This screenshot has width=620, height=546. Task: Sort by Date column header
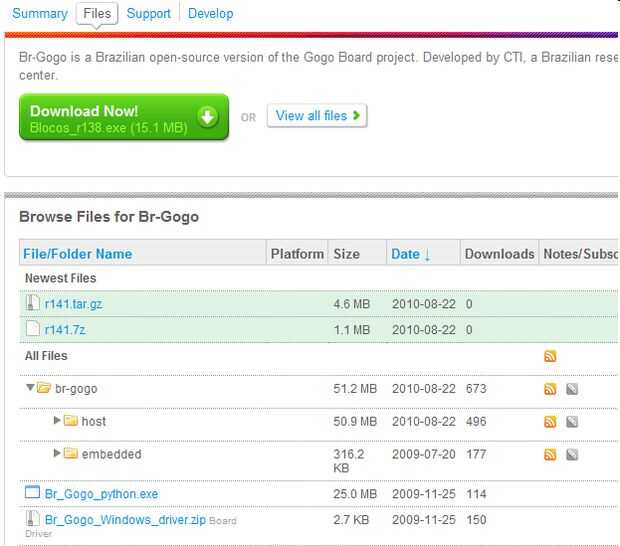[405, 254]
